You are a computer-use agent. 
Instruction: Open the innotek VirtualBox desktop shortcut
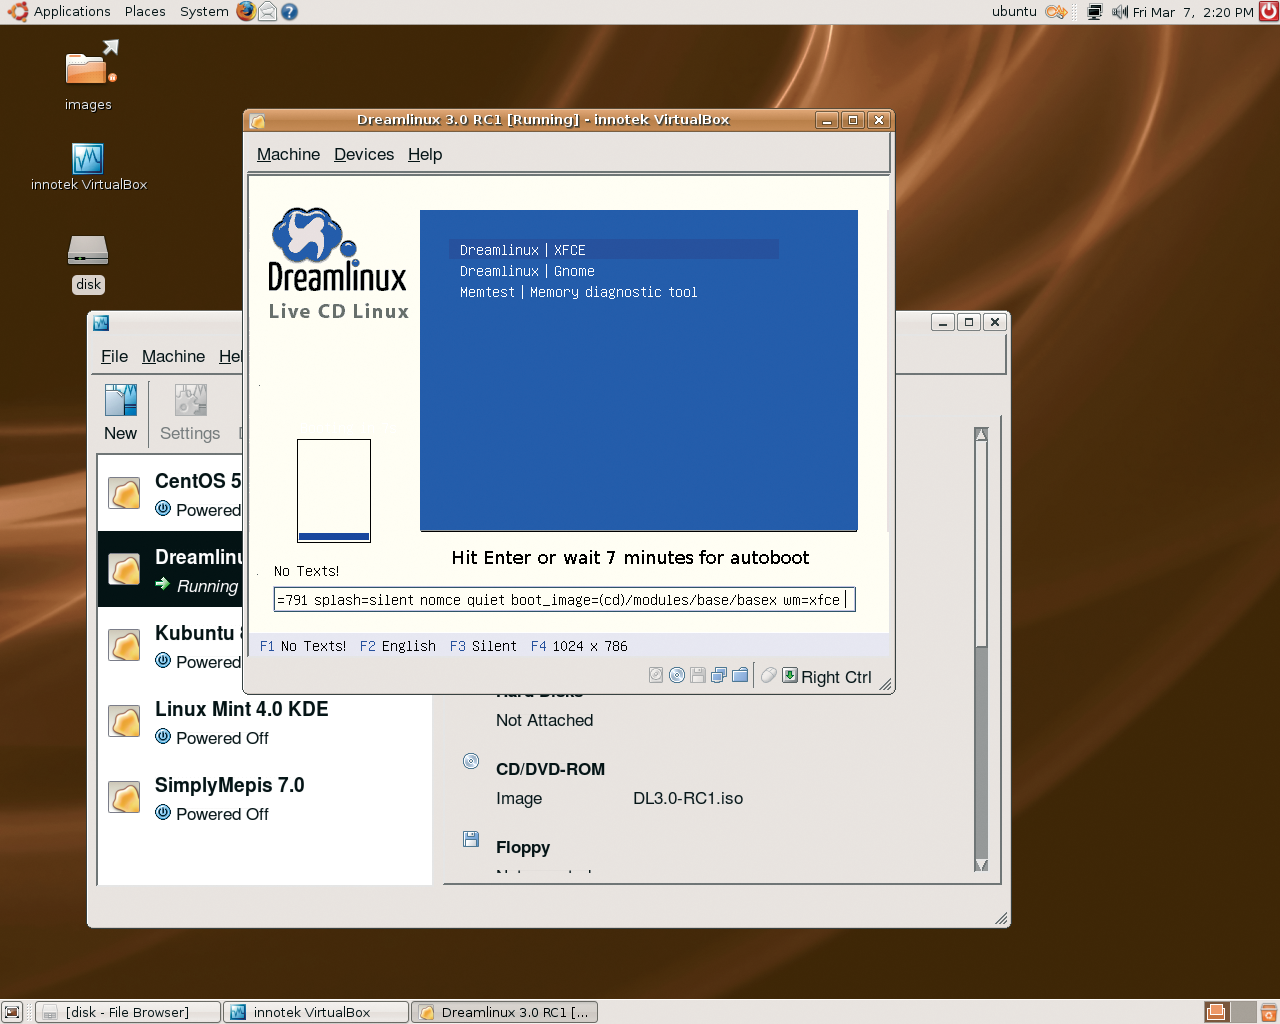[88, 167]
